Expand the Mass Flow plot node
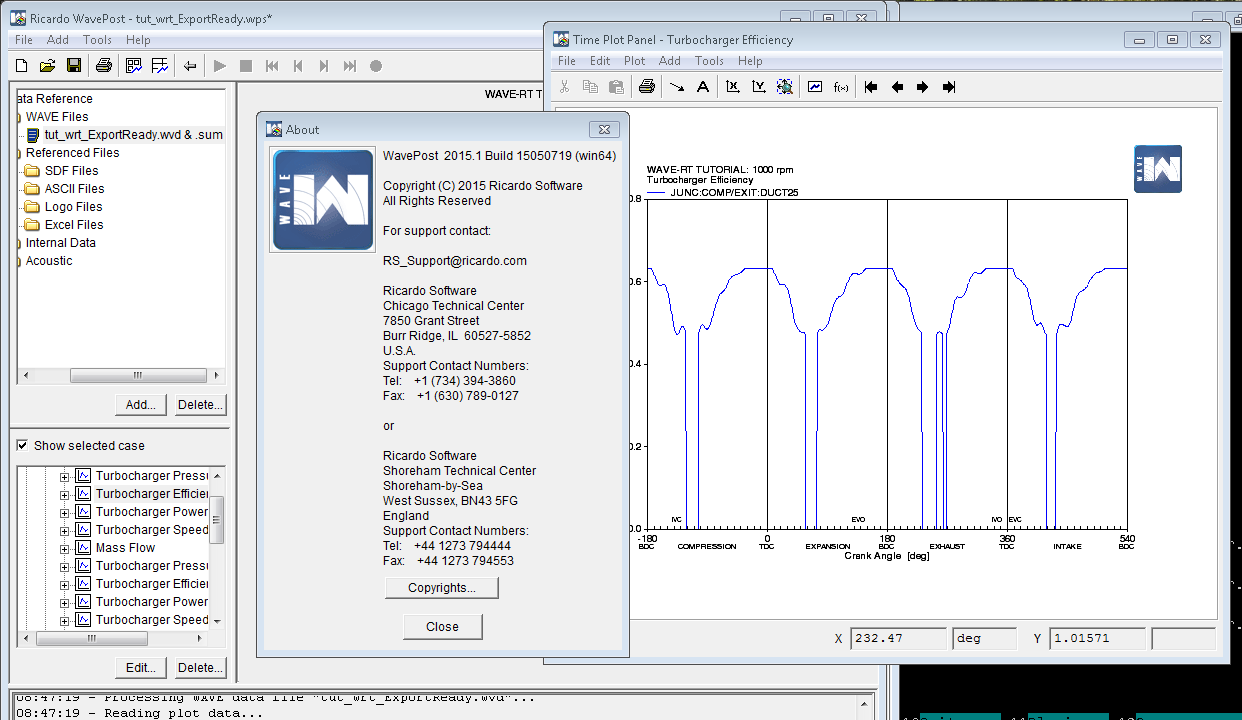Viewport: 1242px width, 720px height. 65,548
